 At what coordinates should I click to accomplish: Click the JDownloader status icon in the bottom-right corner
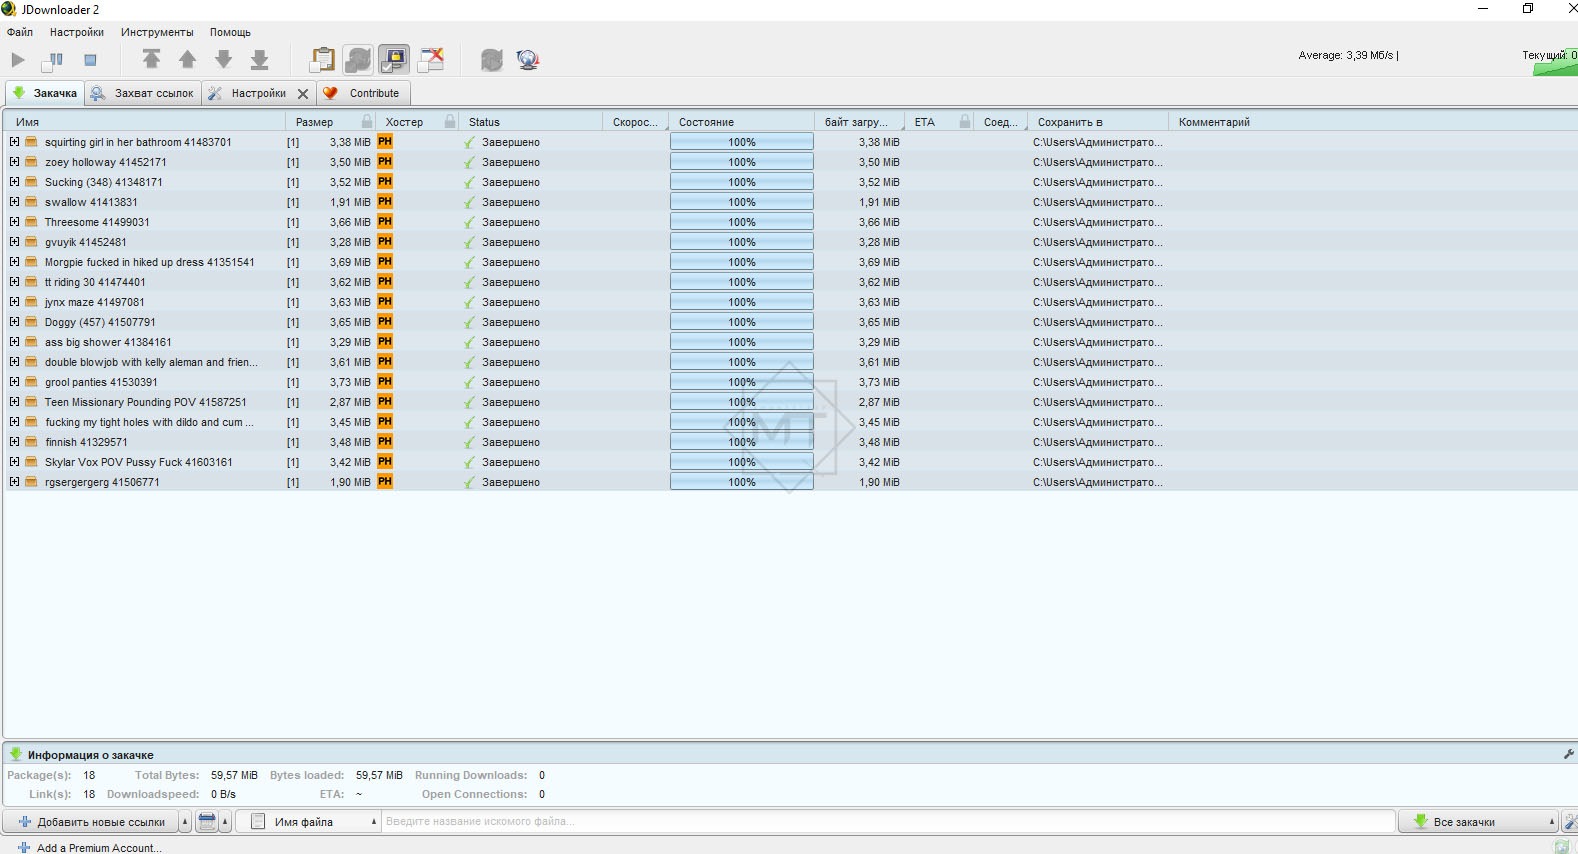1562,846
